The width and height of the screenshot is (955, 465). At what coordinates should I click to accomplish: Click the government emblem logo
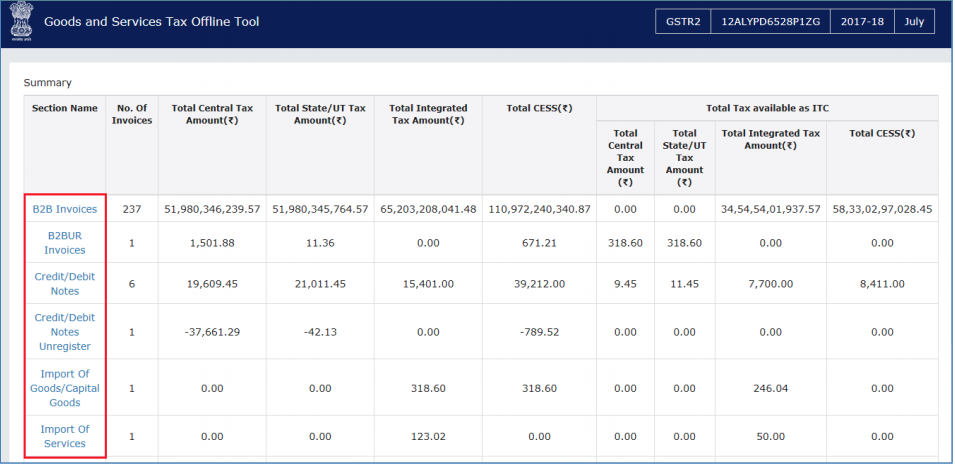(21, 22)
